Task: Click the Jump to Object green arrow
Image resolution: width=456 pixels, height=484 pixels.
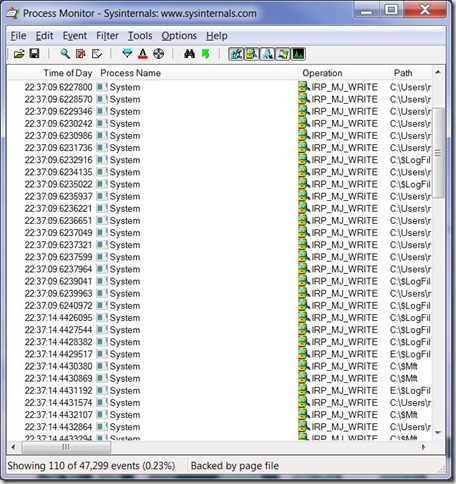Action: coord(206,54)
